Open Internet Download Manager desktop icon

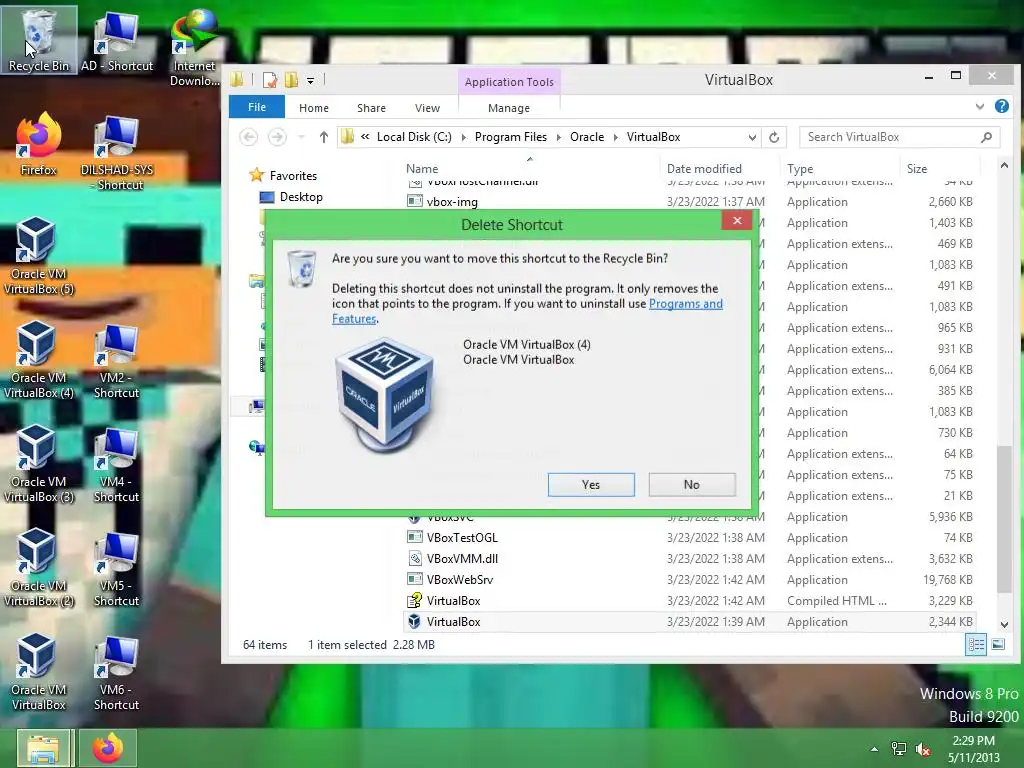(194, 47)
